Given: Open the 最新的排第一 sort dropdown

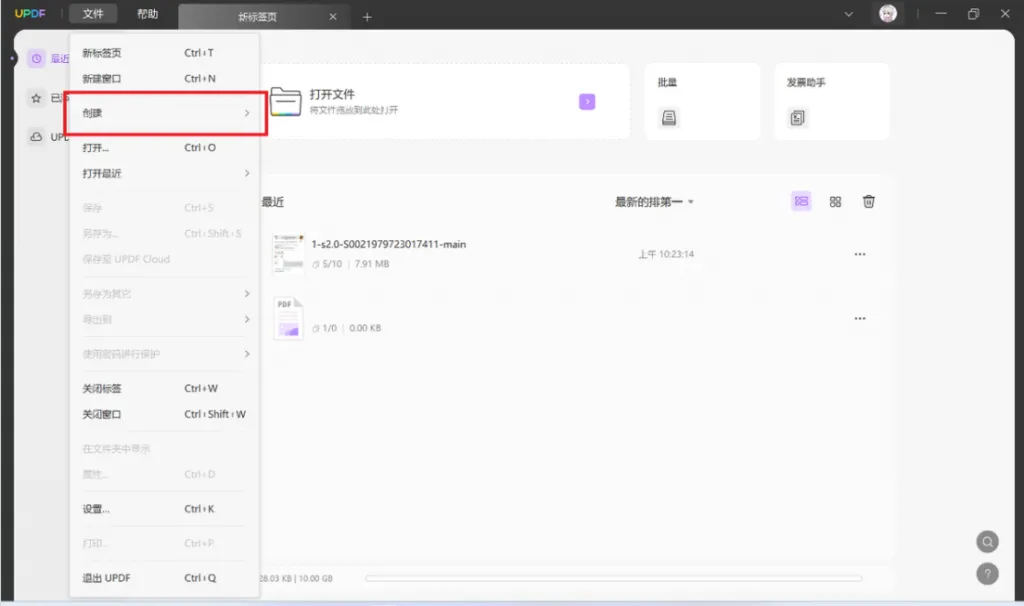Looking at the screenshot, I should coord(654,202).
